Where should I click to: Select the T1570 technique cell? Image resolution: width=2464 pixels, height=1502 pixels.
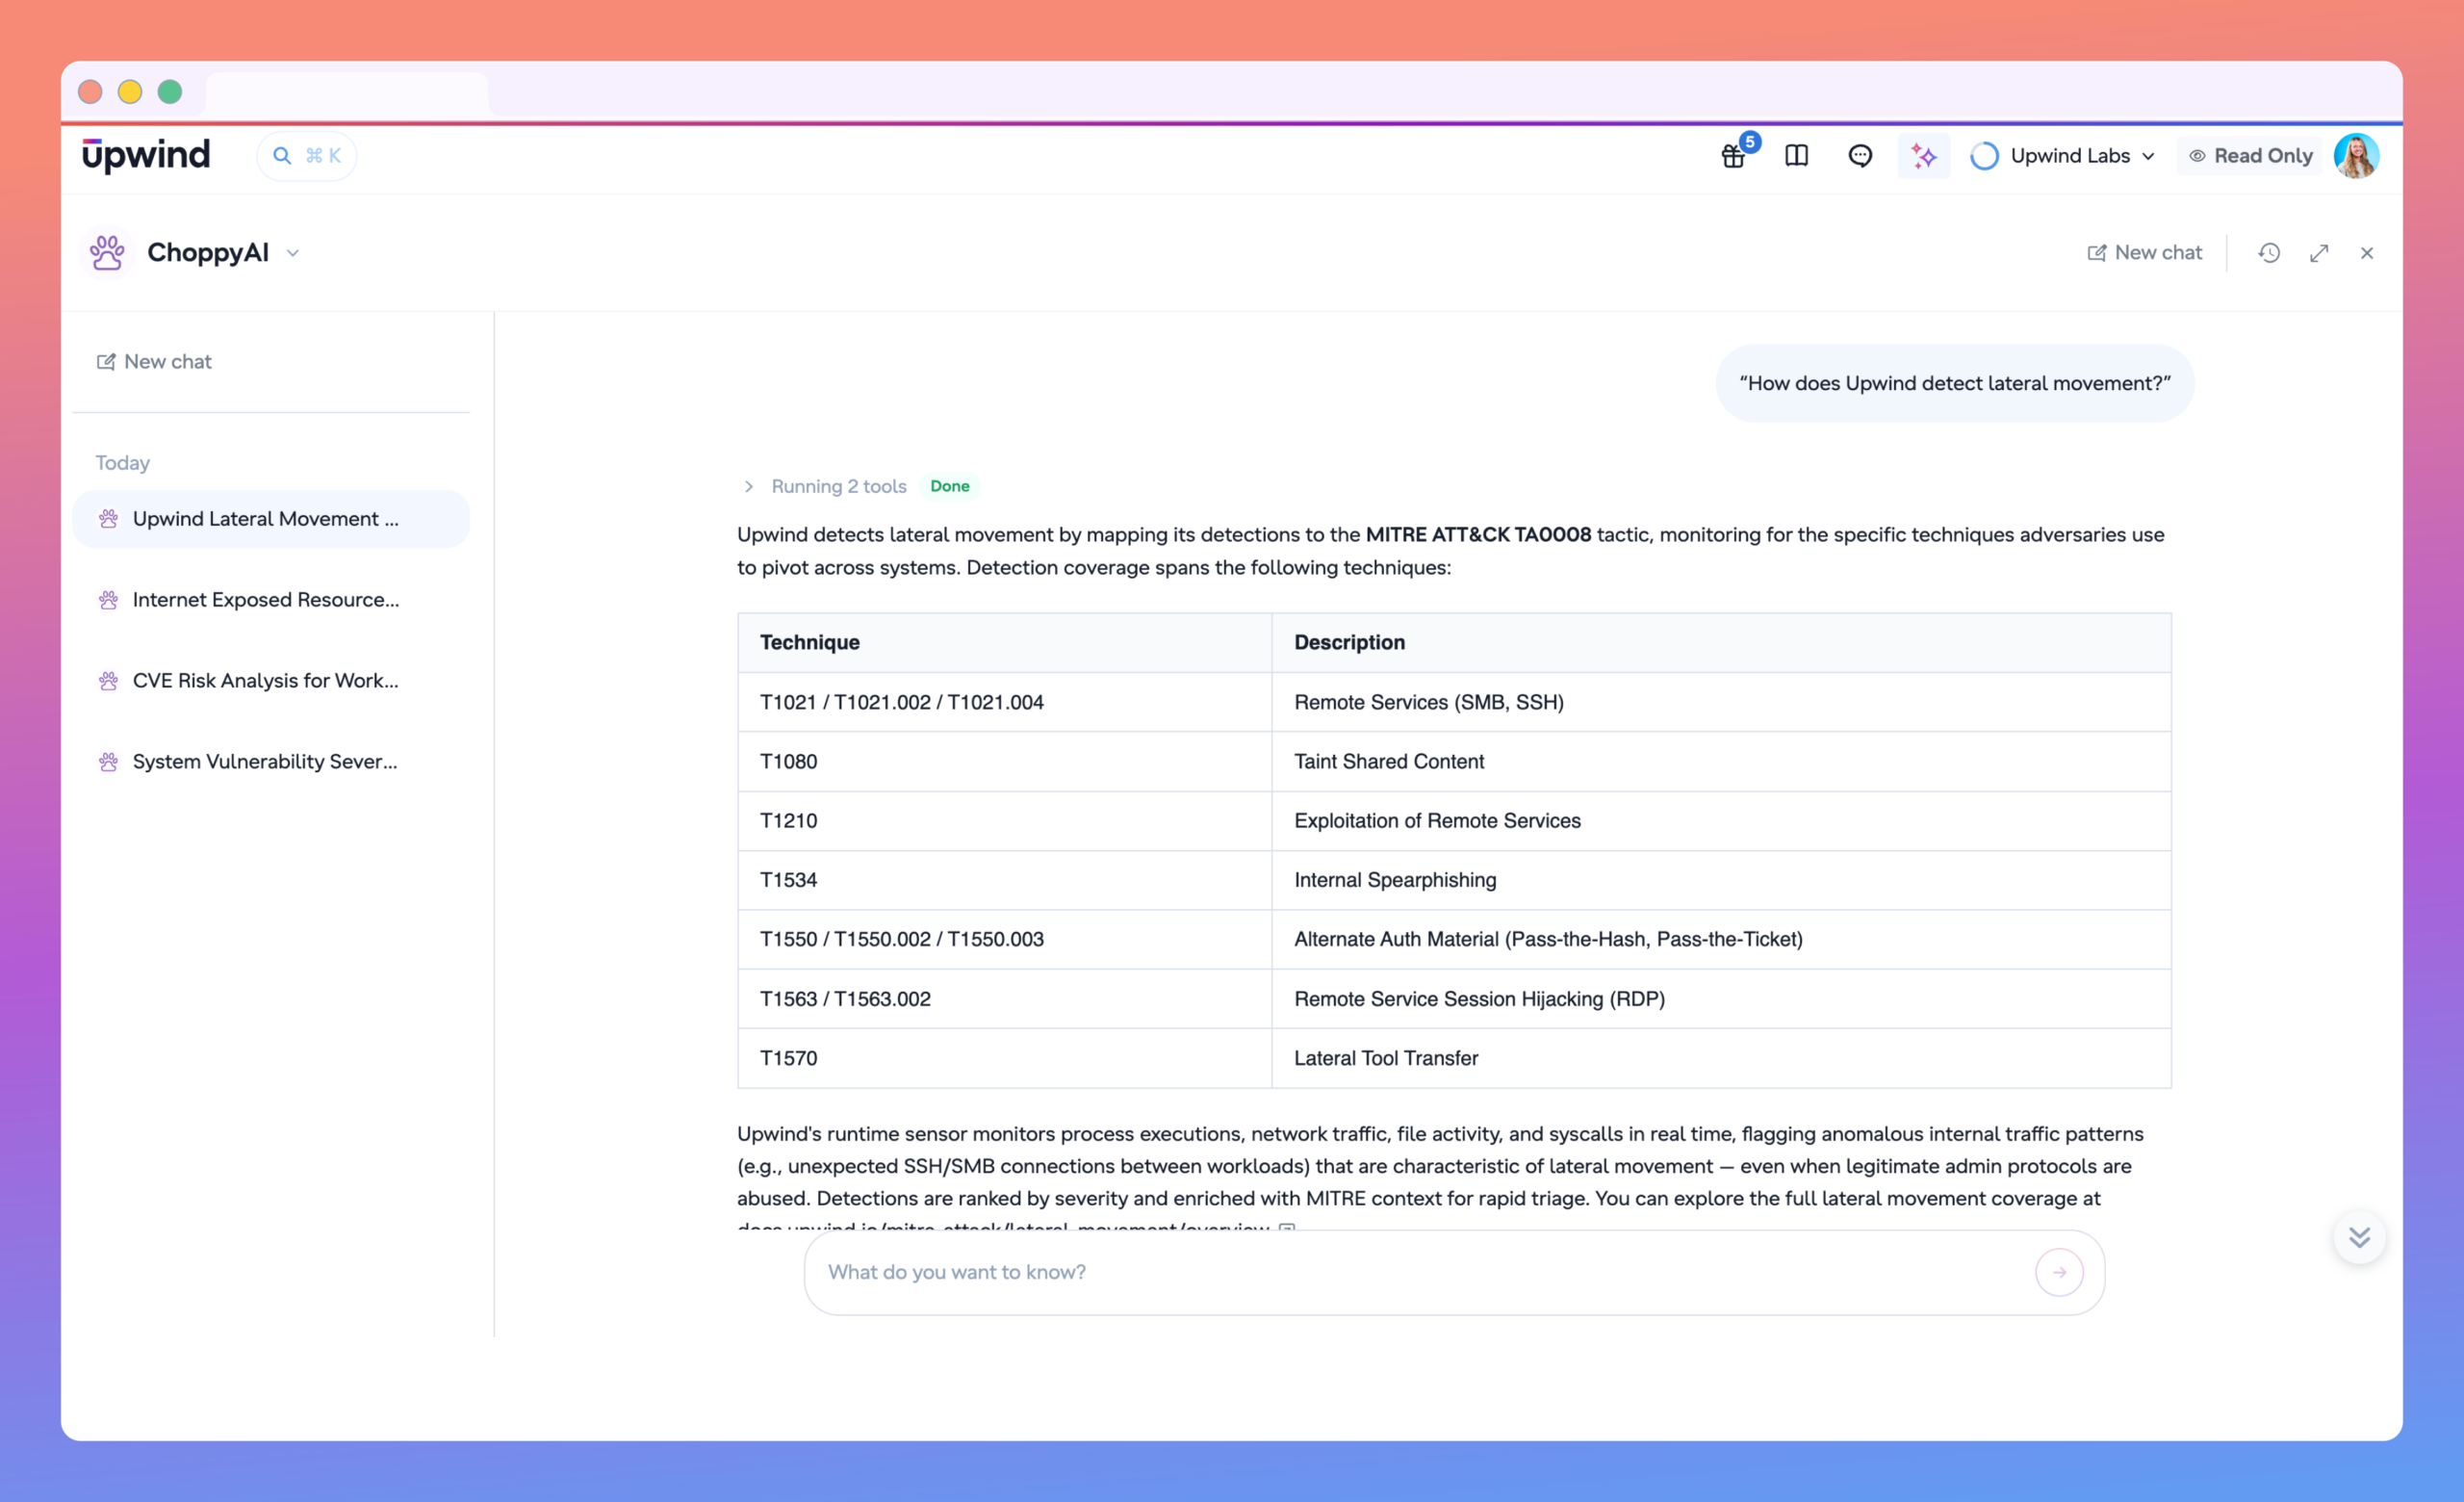1004,1058
